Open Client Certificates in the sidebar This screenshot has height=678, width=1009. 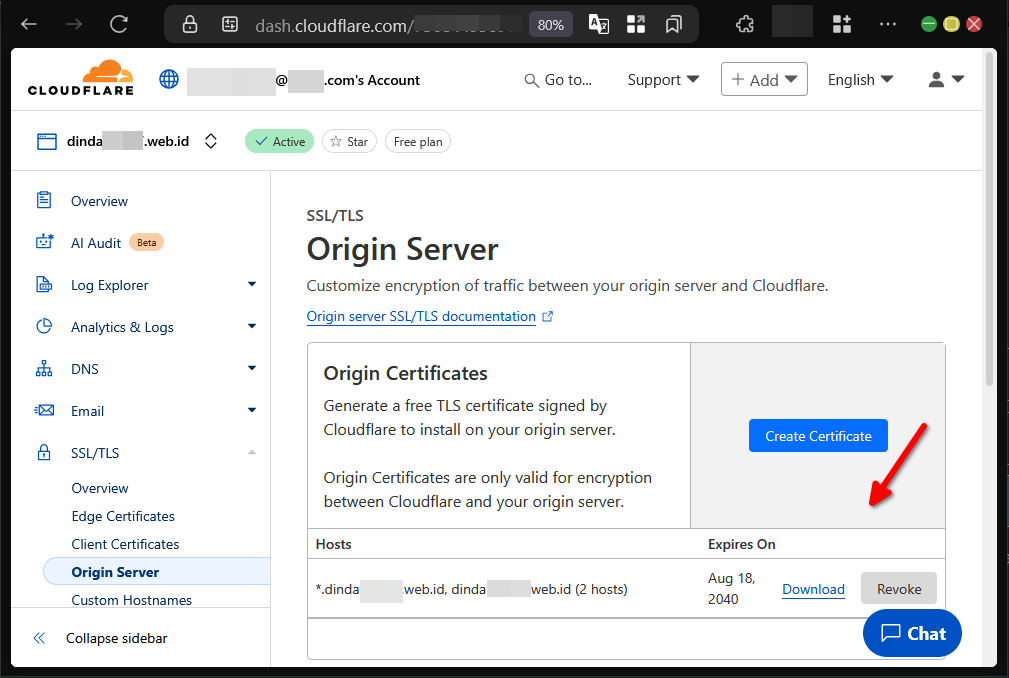click(x=125, y=544)
